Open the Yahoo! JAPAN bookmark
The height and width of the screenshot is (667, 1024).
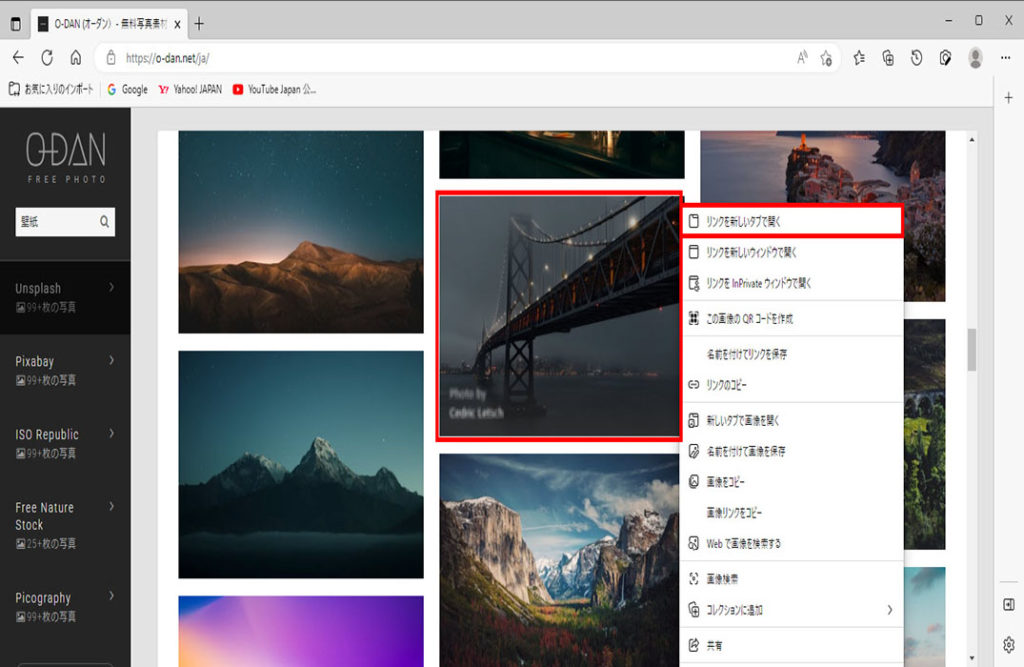pos(188,89)
